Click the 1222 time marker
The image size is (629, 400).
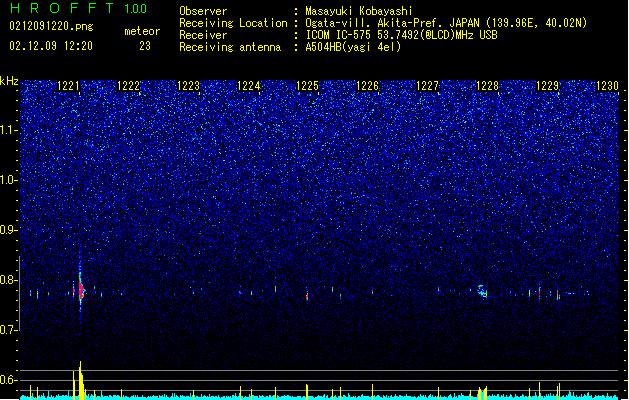pyautogui.click(x=128, y=86)
